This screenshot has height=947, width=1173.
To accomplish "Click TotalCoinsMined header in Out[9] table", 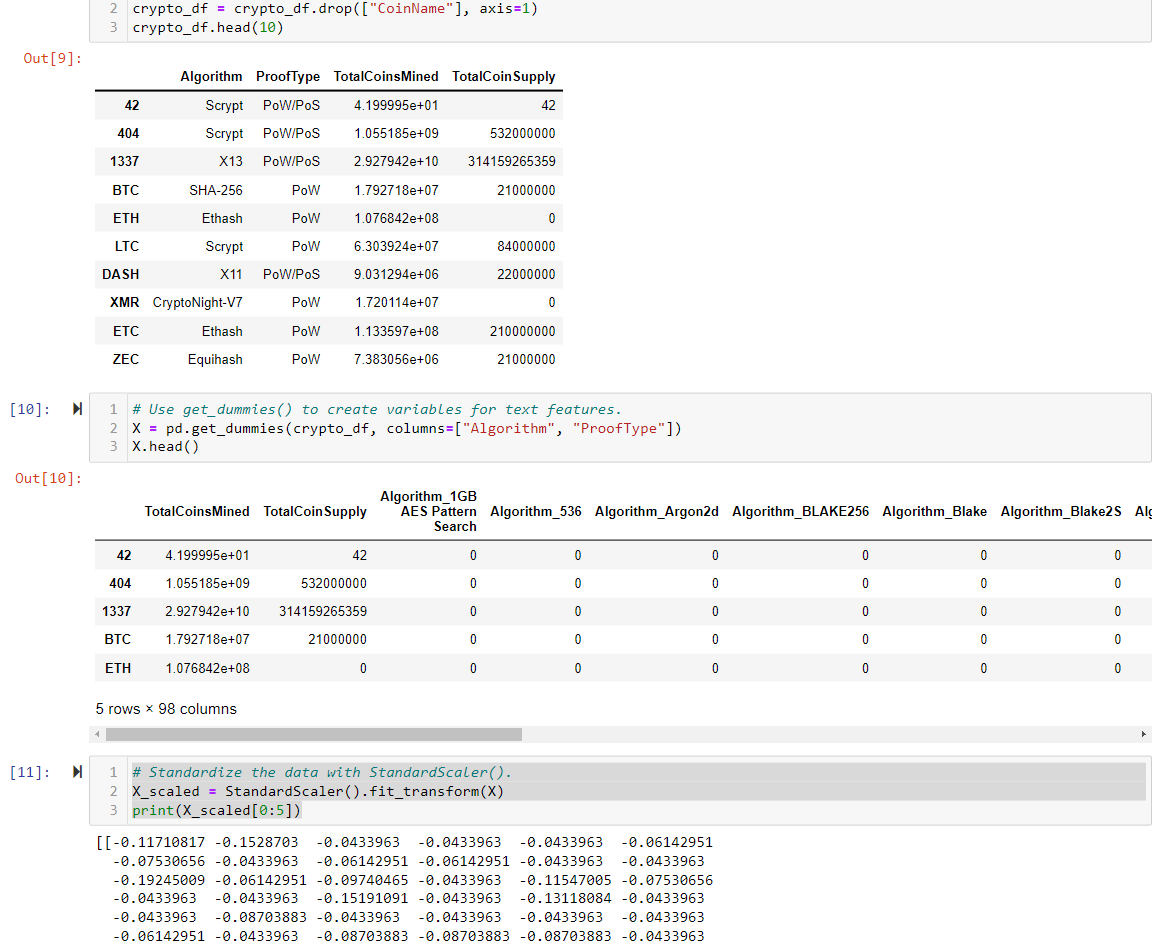I will pos(386,76).
